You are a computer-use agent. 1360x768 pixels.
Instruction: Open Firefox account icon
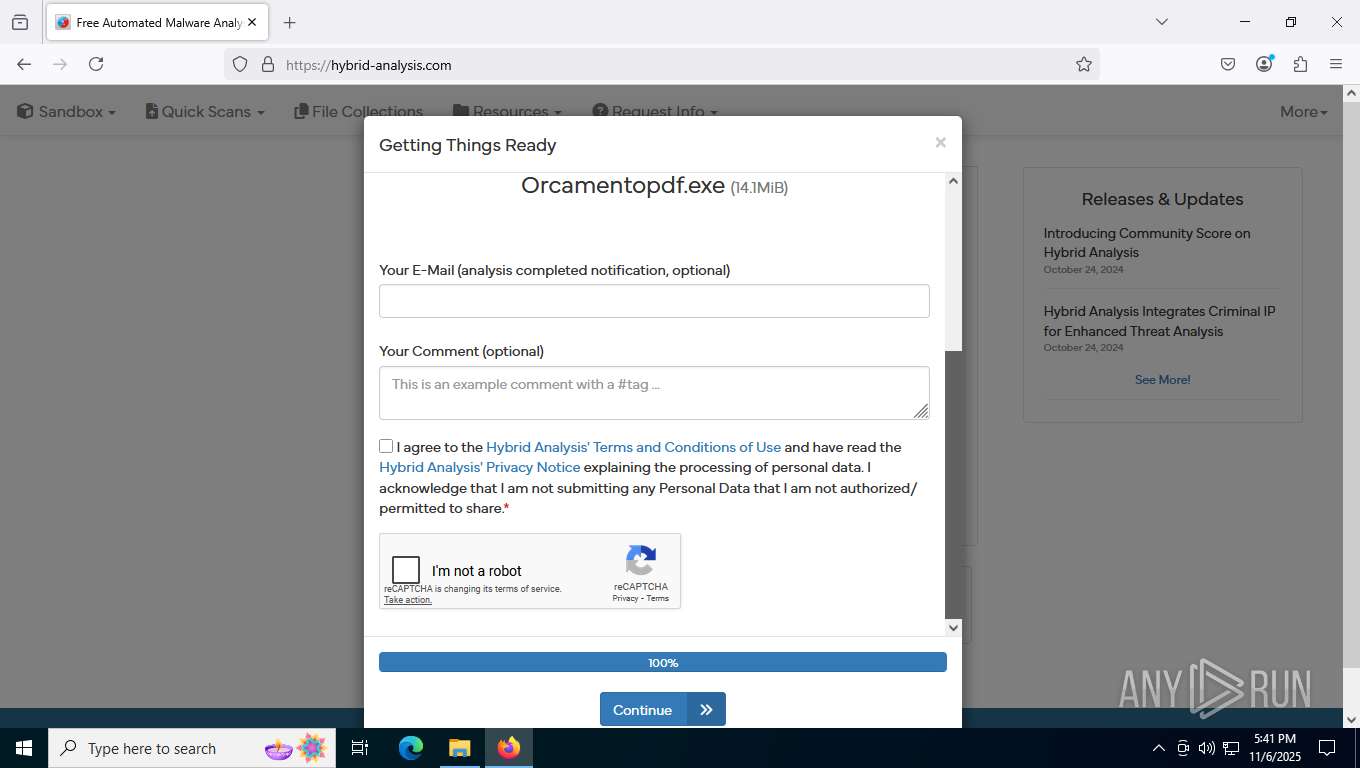pos(1264,64)
